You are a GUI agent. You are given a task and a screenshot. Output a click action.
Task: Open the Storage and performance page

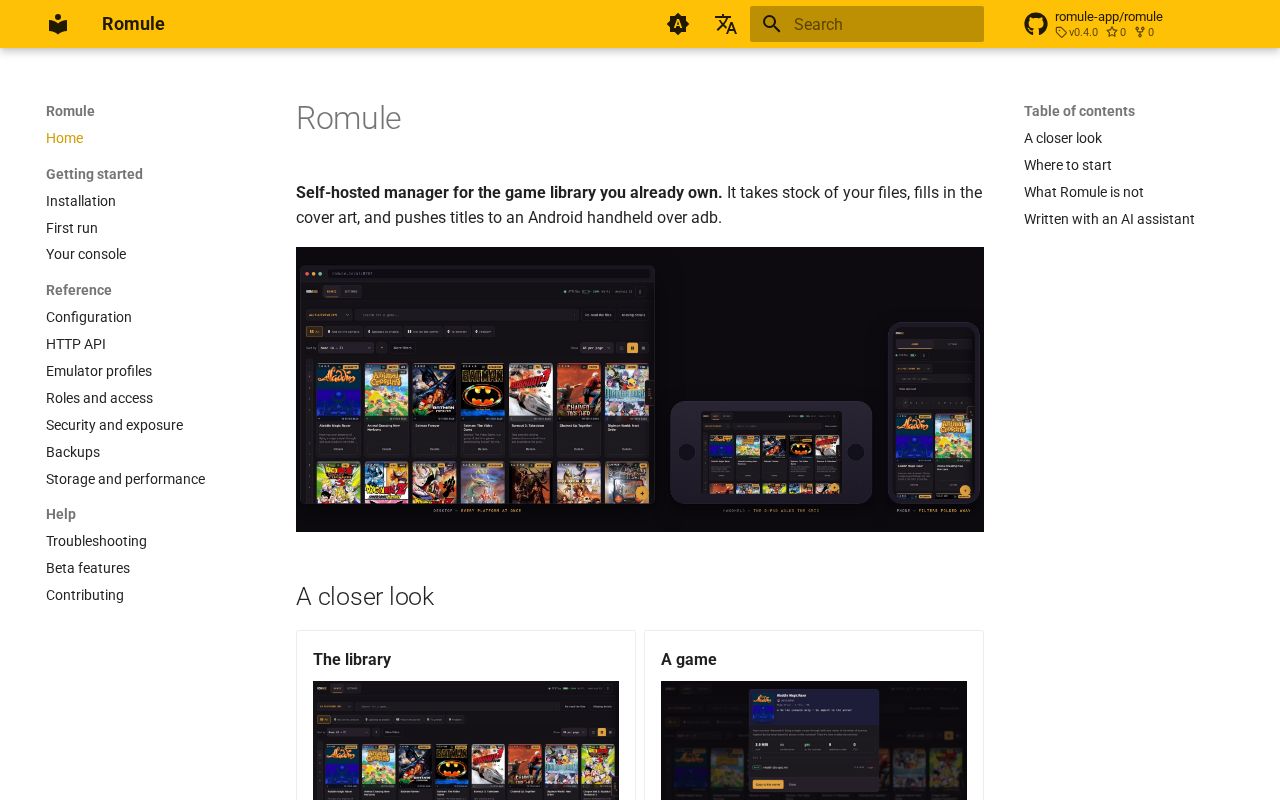click(x=125, y=479)
